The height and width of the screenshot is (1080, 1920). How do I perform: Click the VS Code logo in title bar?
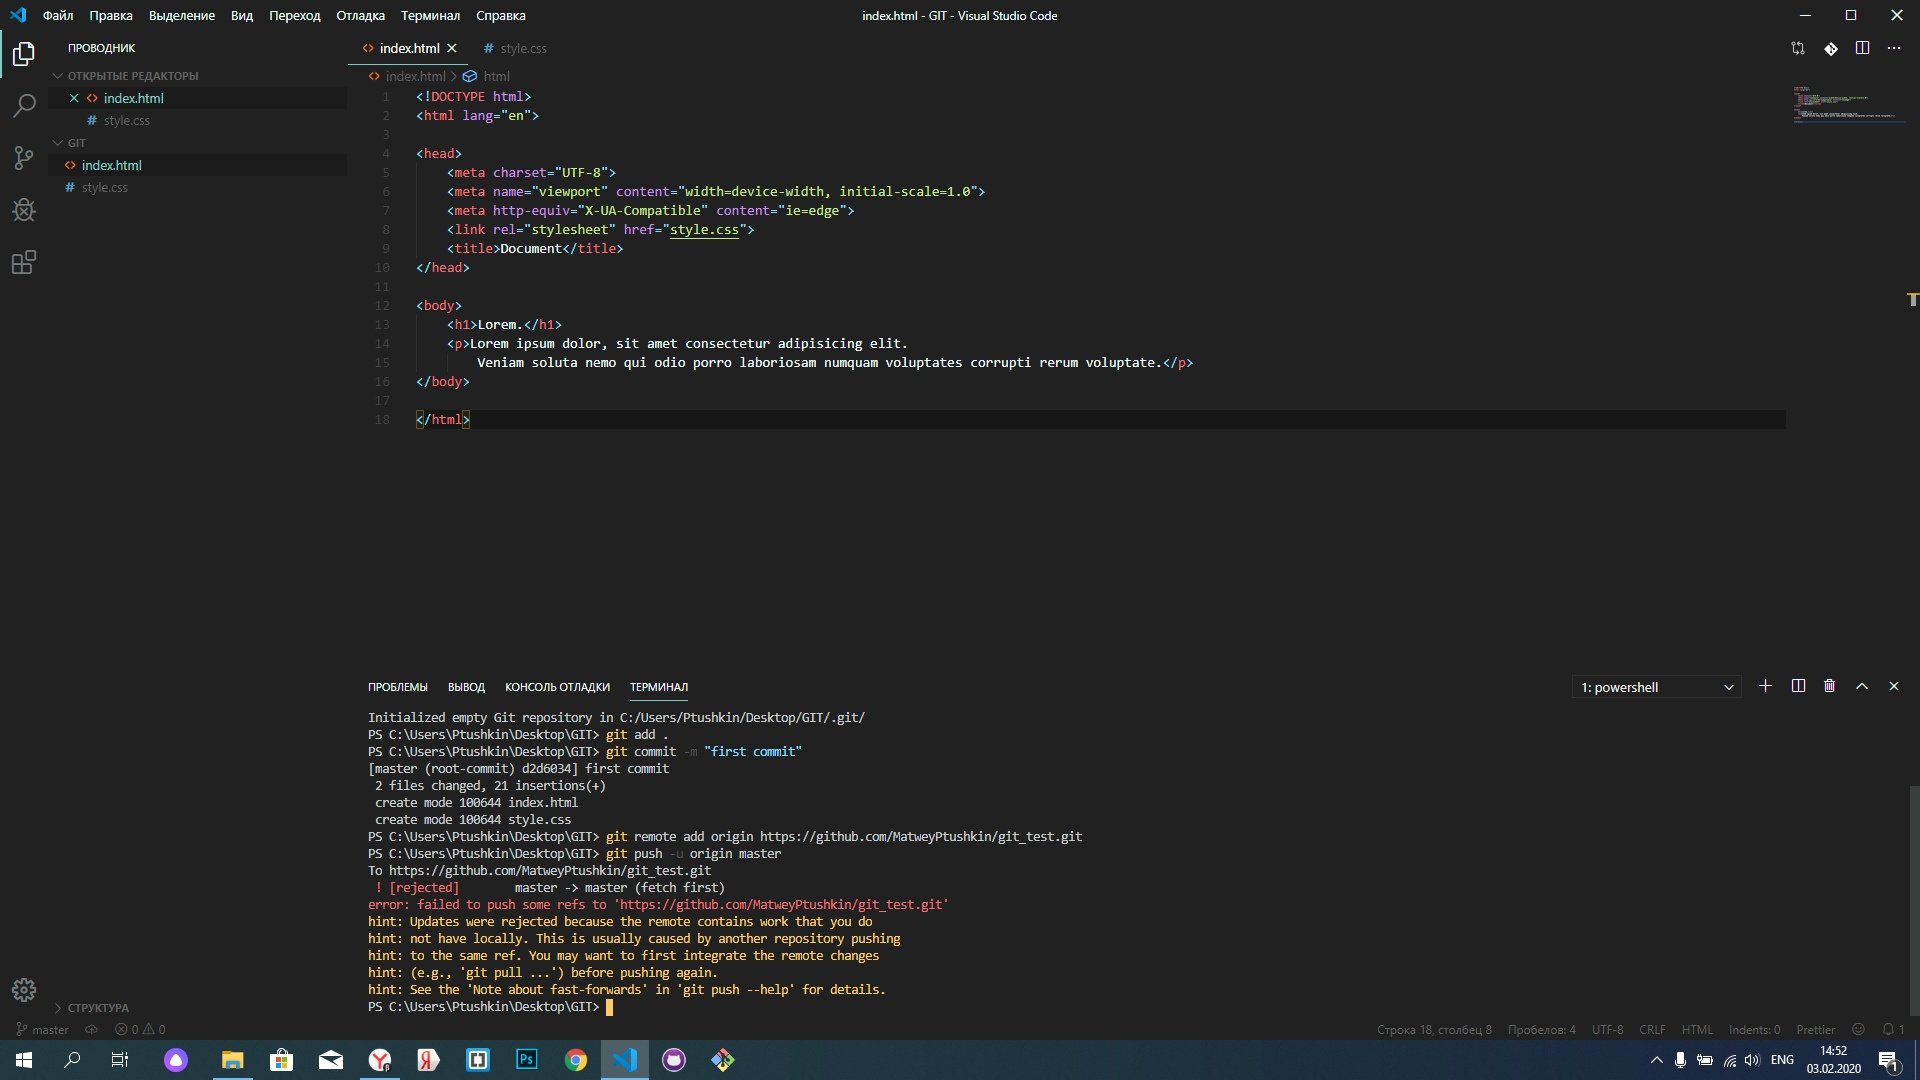pyautogui.click(x=18, y=15)
